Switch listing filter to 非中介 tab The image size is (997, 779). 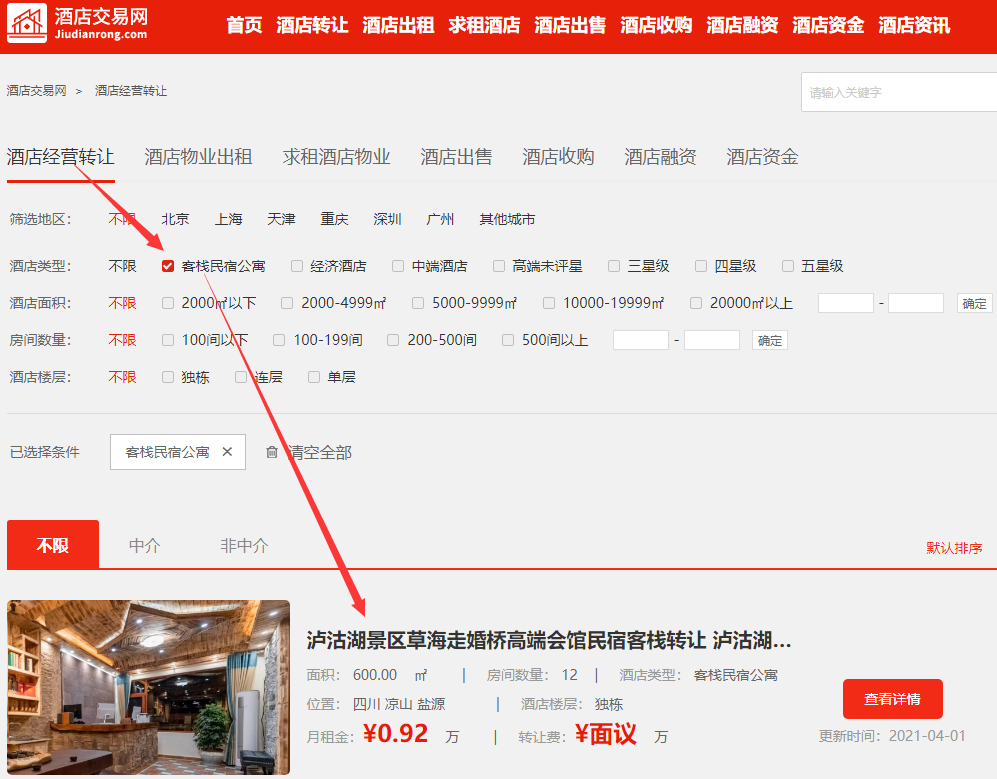point(244,546)
